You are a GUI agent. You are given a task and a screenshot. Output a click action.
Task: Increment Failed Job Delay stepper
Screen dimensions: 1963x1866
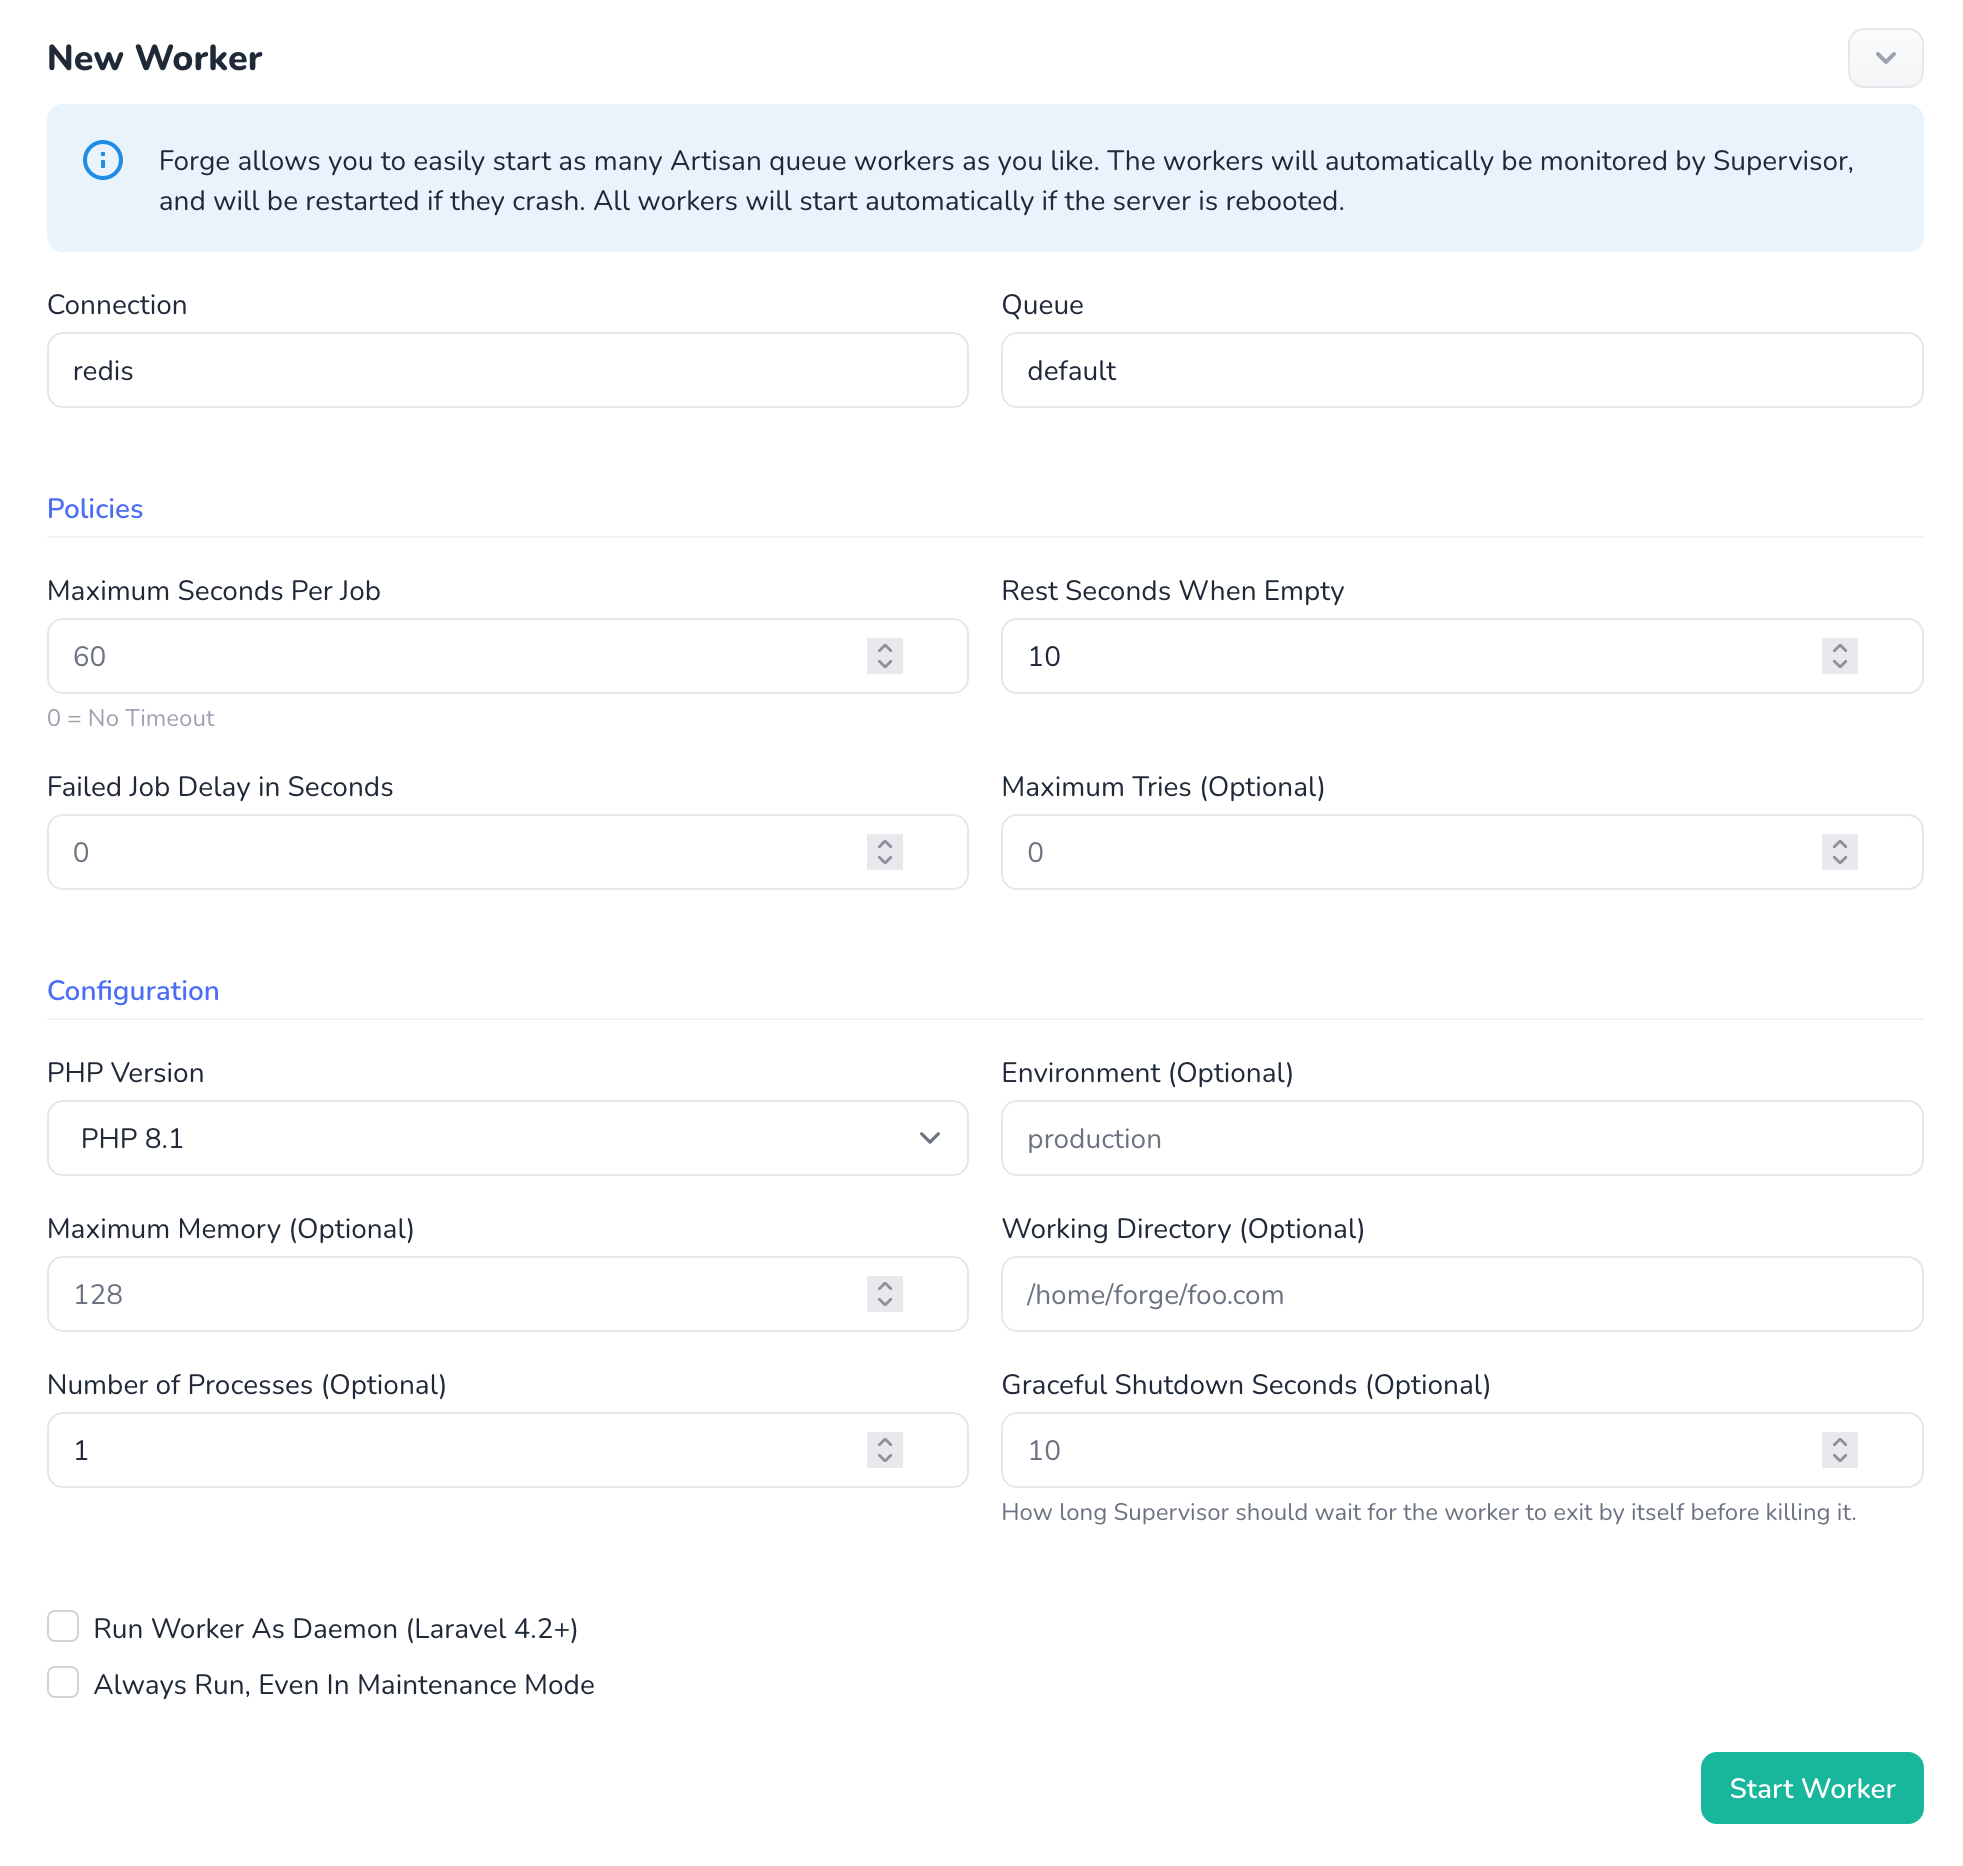point(885,843)
